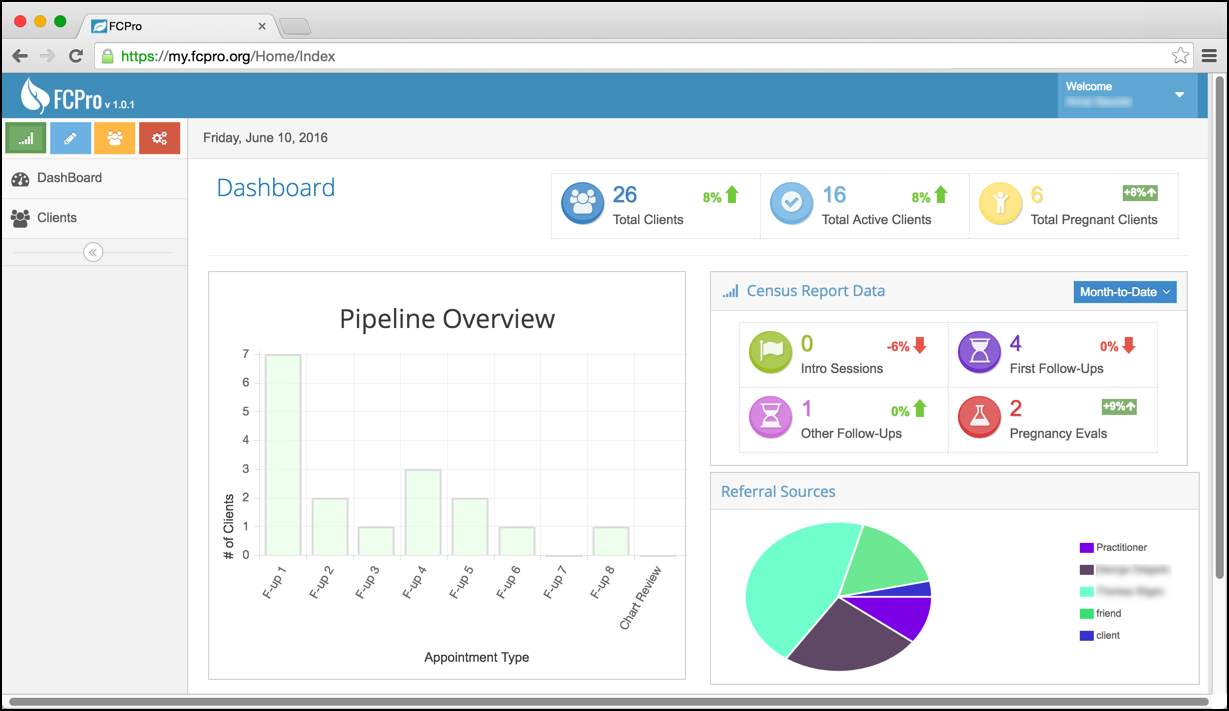Click the green bar chart toolbar icon
The height and width of the screenshot is (711, 1229).
click(x=26, y=138)
